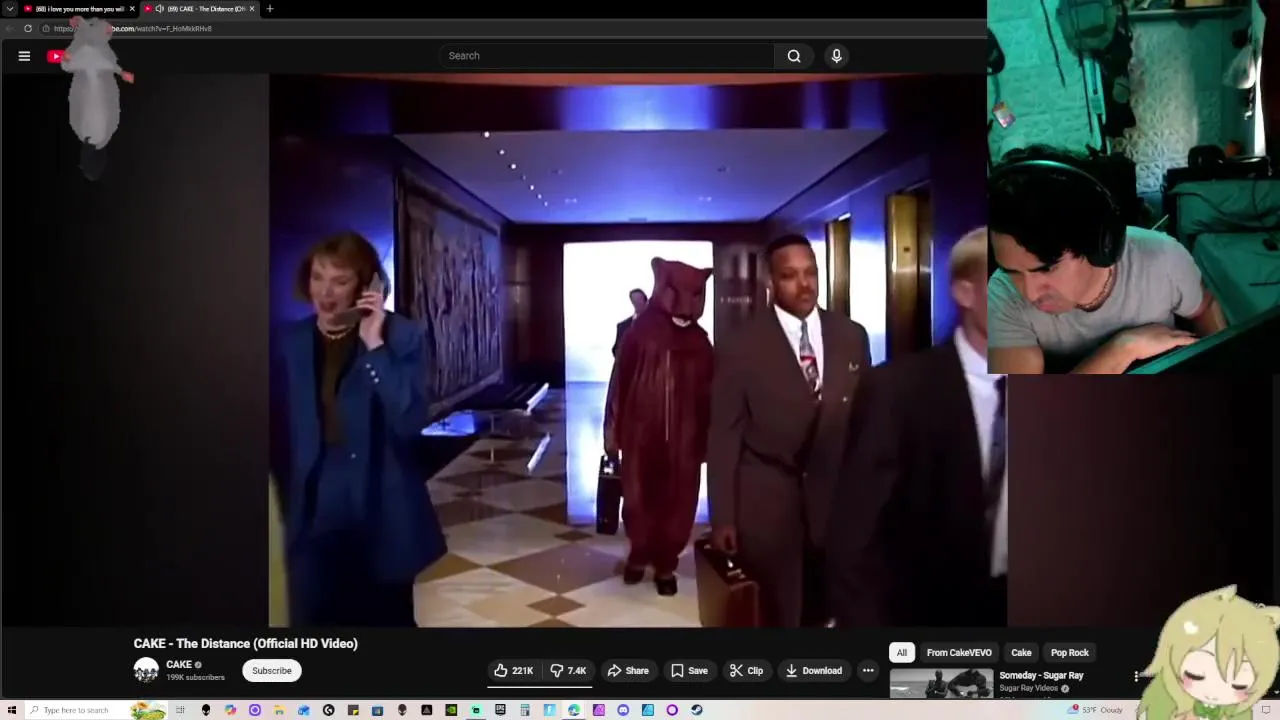Open the Calculator icon on taskbar
The image size is (1280, 720).
[525, 710]
